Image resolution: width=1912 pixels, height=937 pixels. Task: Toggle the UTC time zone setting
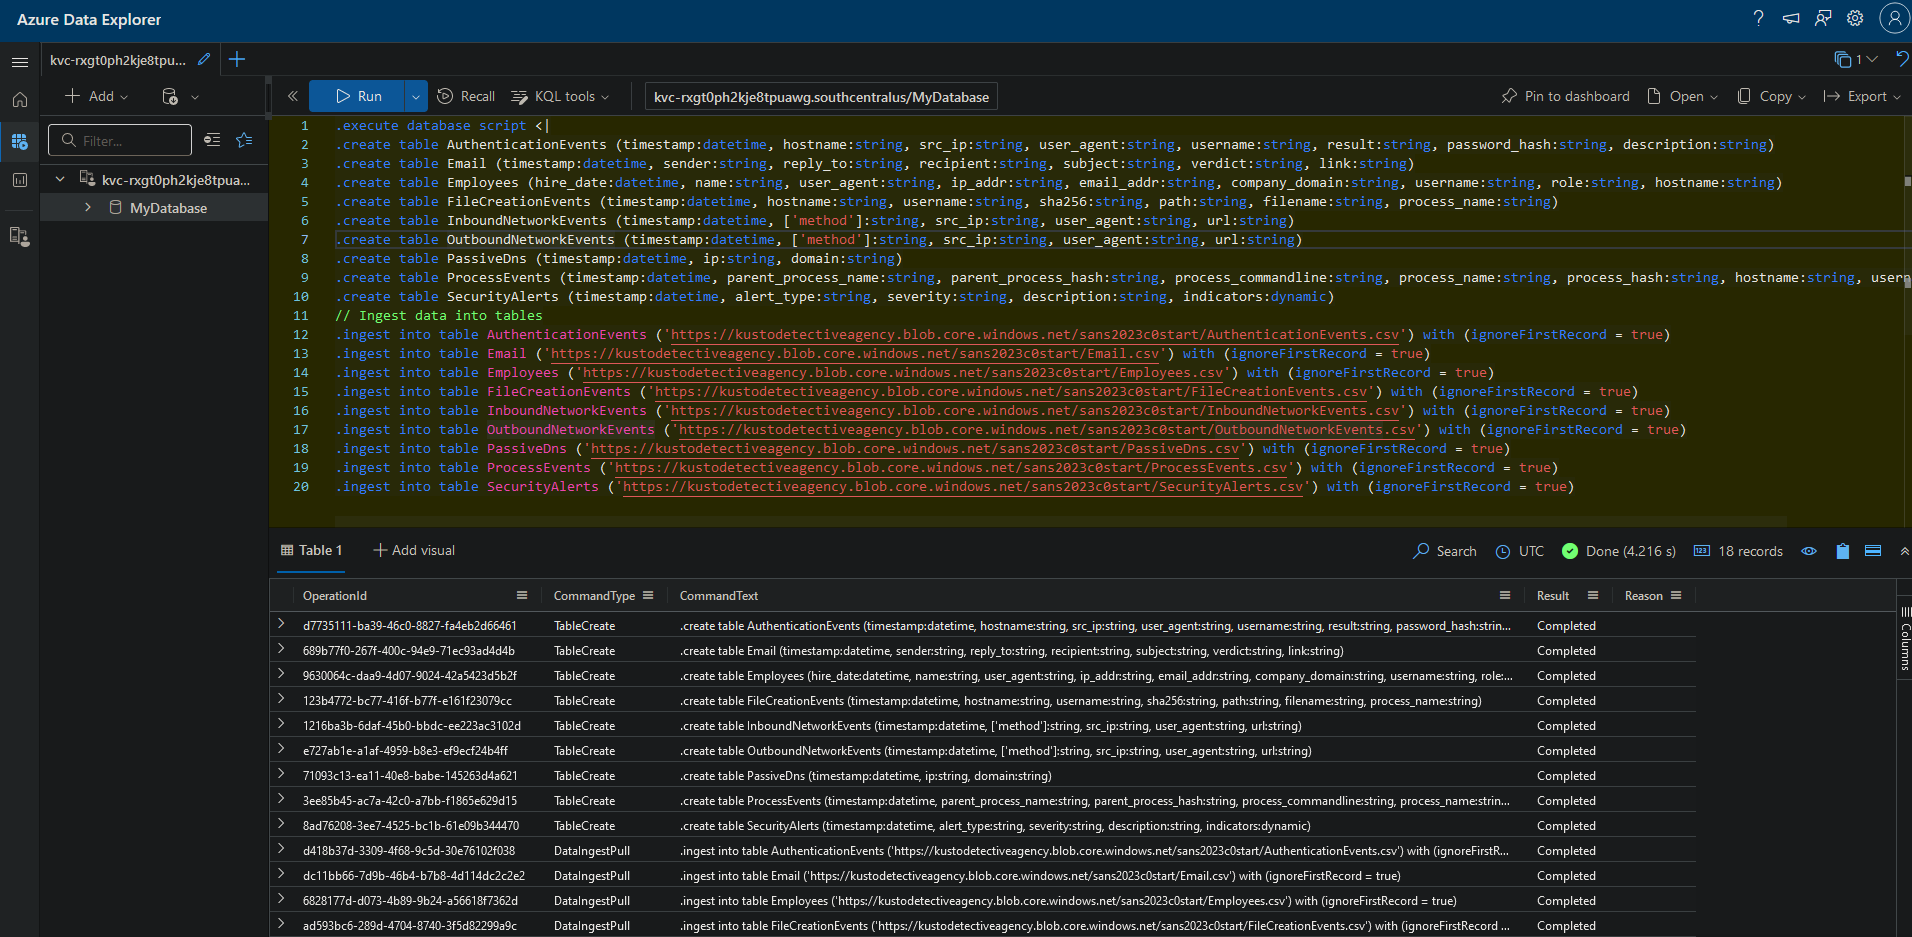click(x=1520, y=551)
